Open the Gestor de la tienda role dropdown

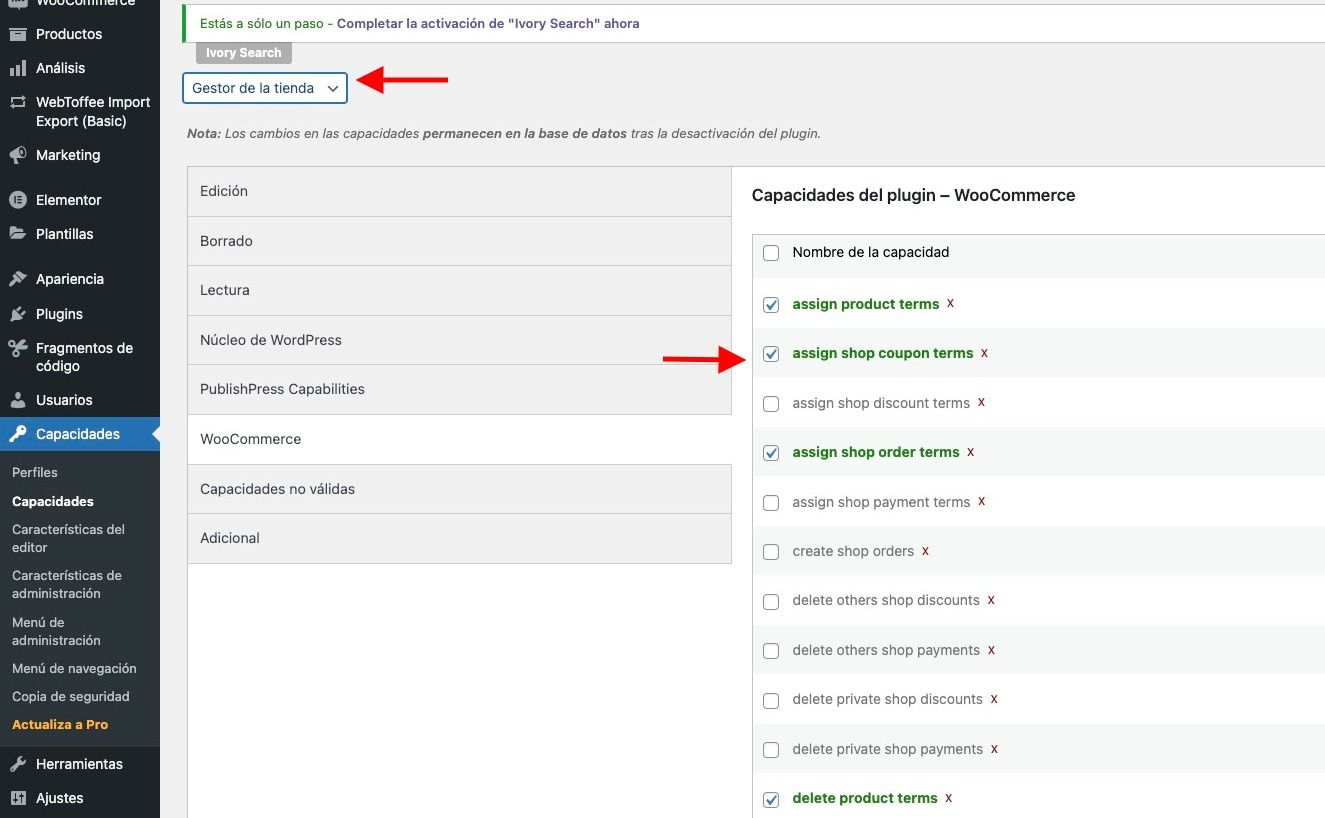click(265, 88)
